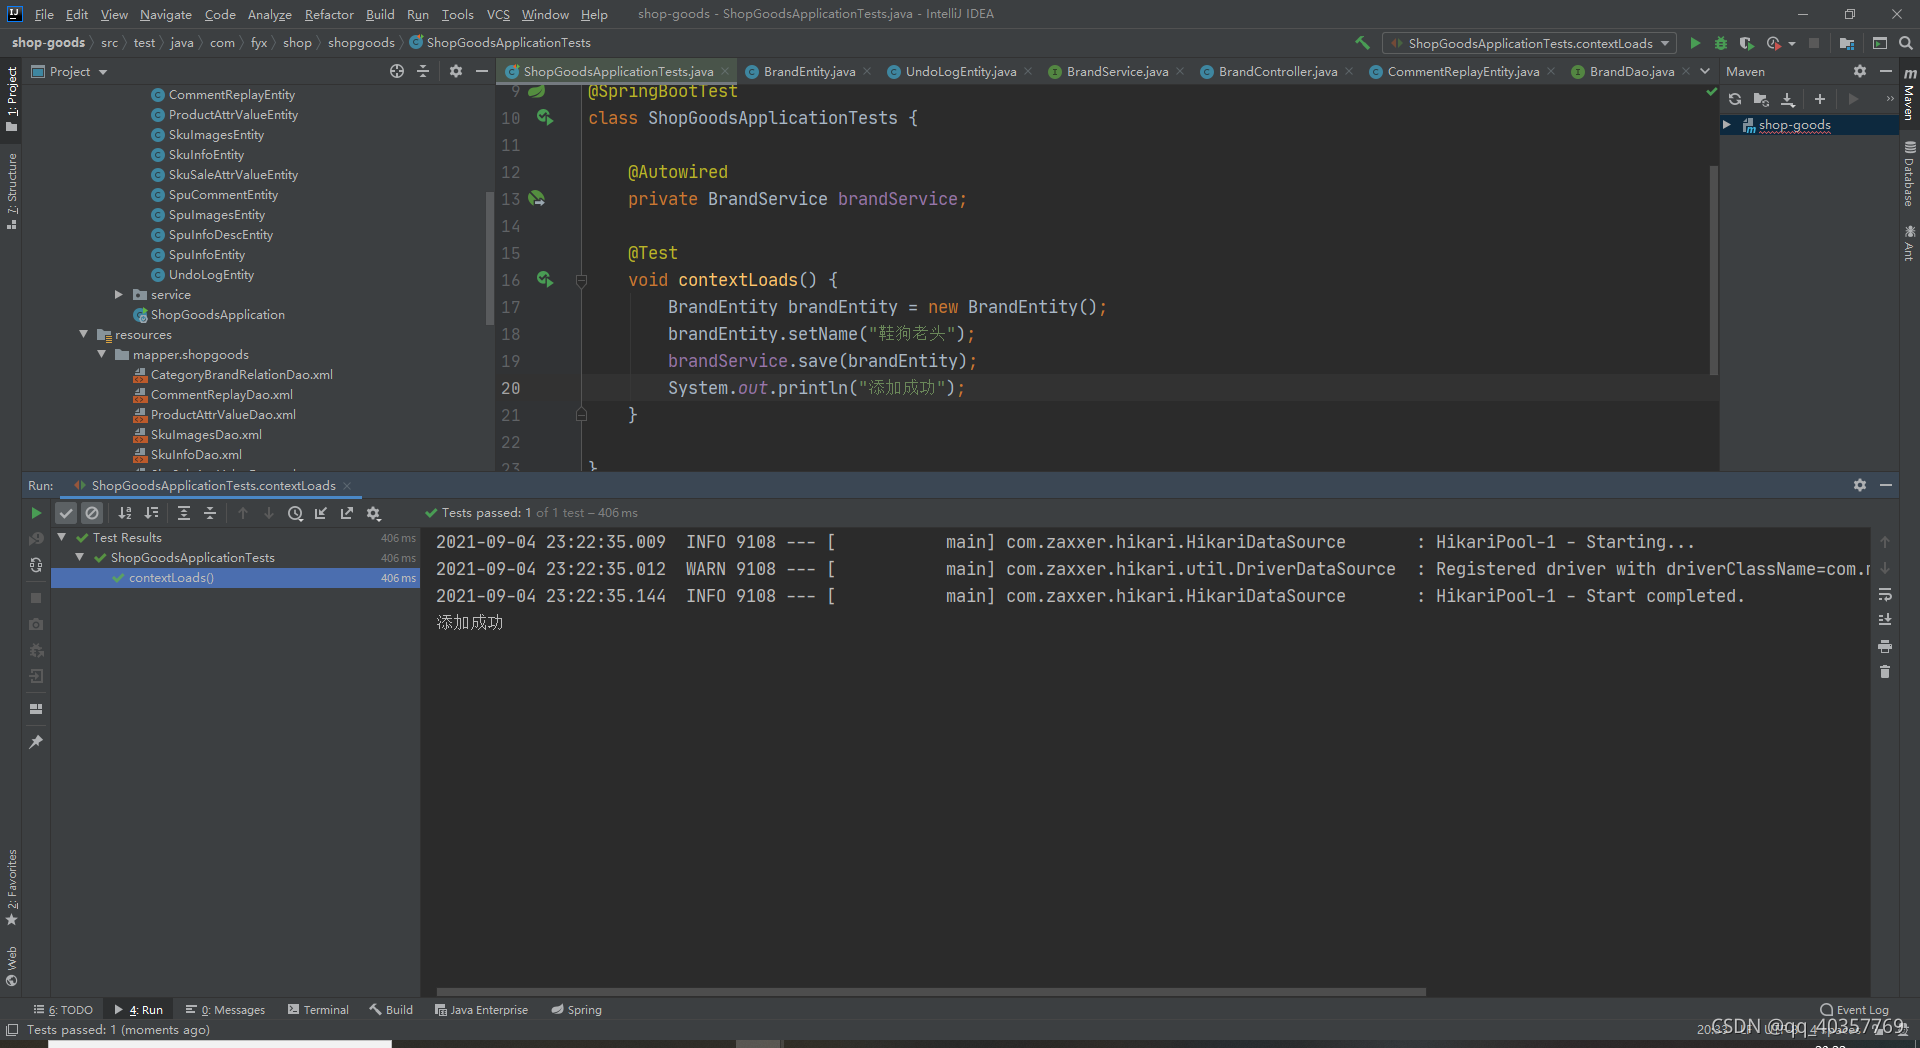1920x1048 pixels.
Task: Click Download Sources icon in Maven panel
Action: coord(1788,99)
